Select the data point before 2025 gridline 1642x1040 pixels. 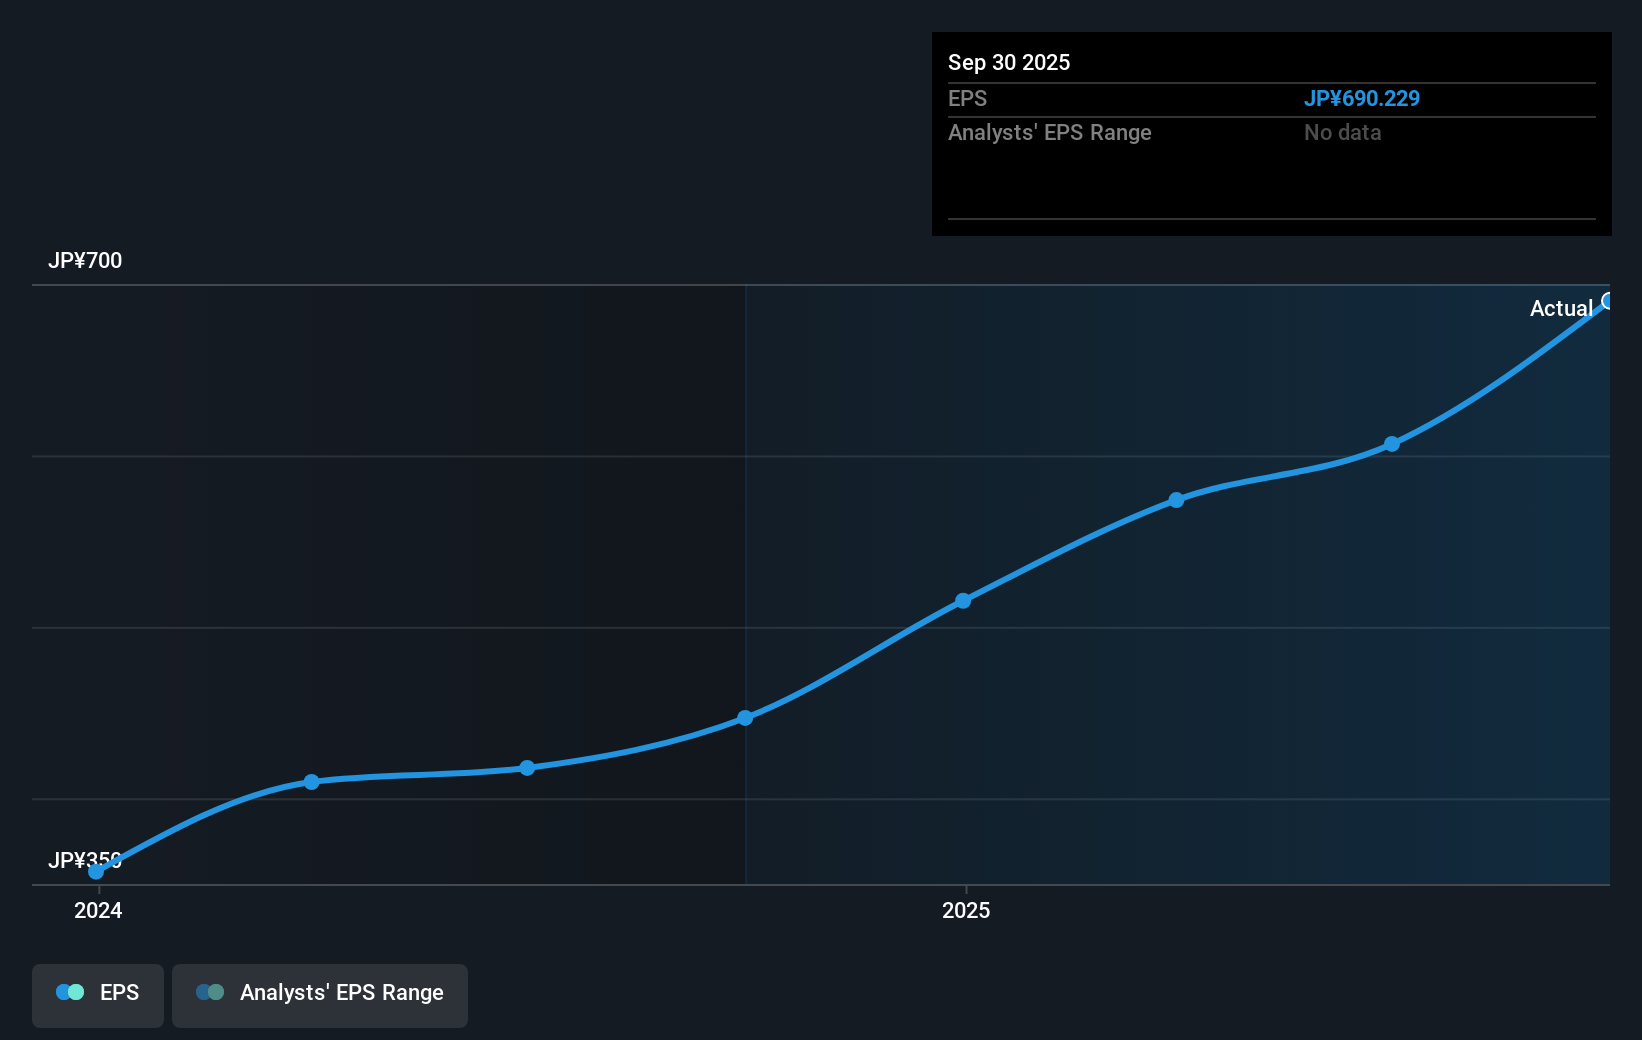pyautogui.click(x=746, y=716)
